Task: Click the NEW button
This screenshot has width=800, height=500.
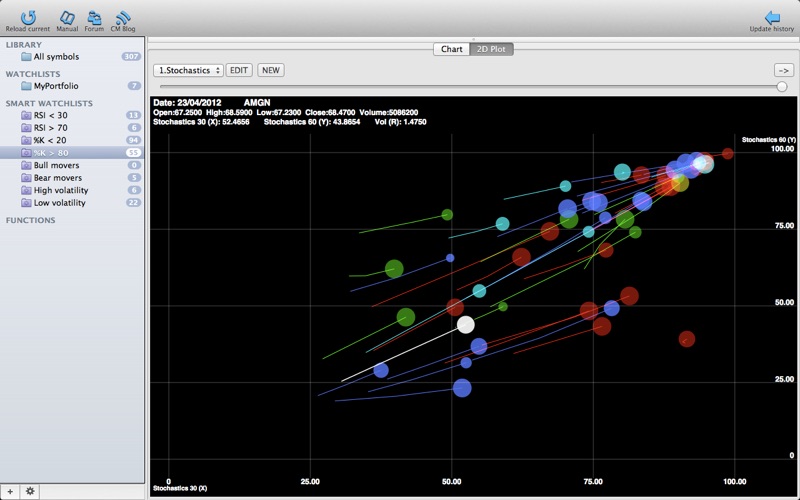Action: (271, 70)
